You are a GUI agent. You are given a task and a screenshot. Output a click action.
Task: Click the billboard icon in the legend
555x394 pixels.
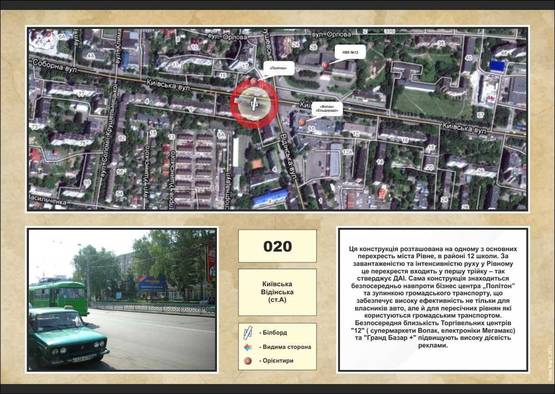(248, 332)
